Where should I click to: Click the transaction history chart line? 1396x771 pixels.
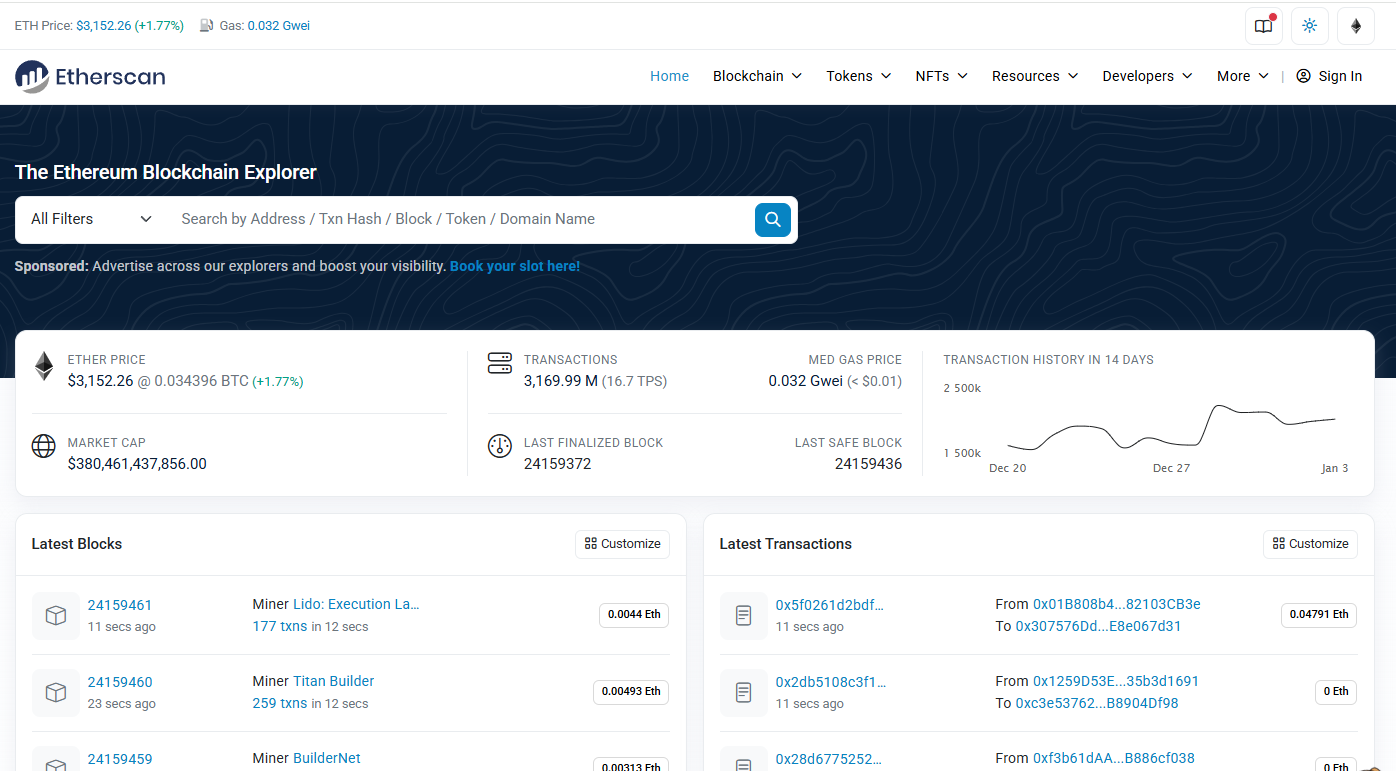[1171, 428]
